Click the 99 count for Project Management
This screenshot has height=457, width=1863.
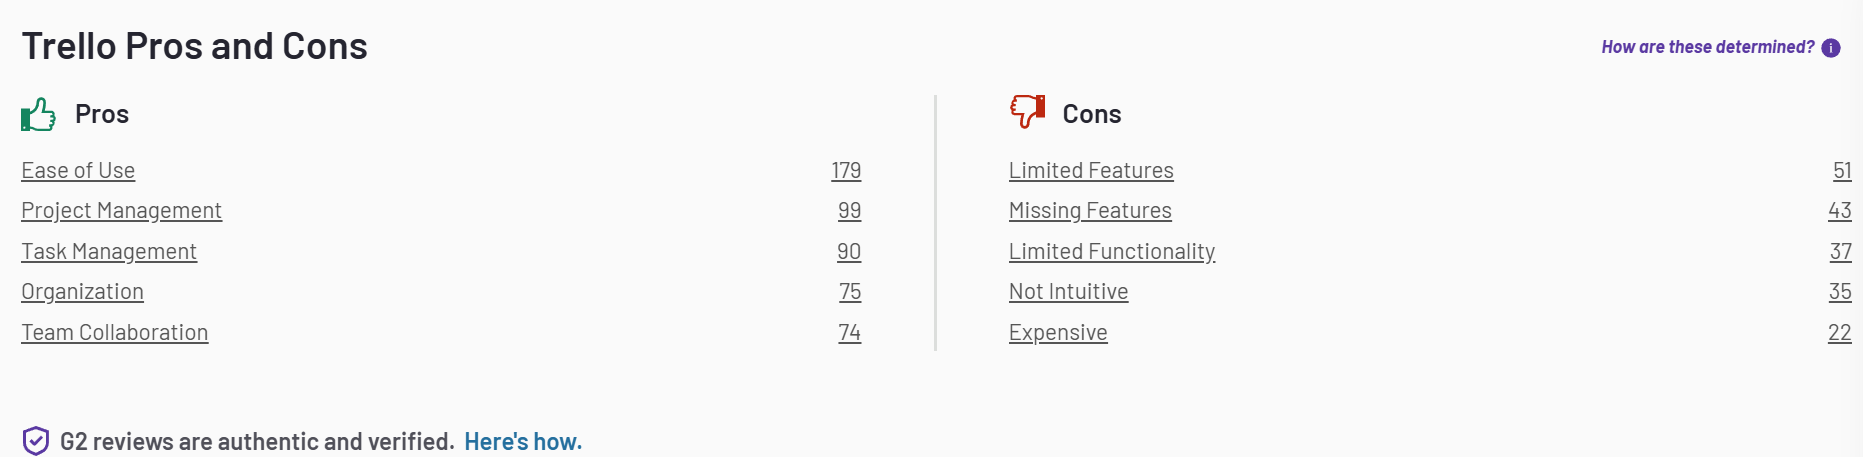(x=850, y=211)
